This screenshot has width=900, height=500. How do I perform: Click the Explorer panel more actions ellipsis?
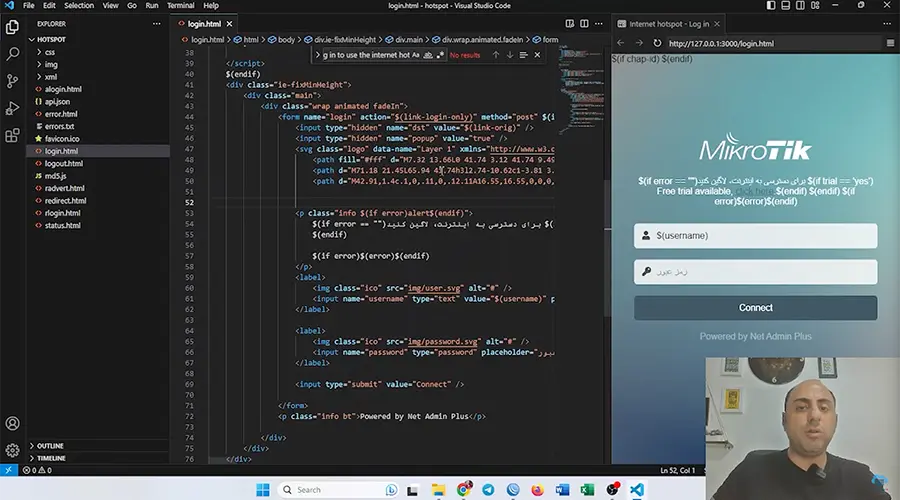click(x=157, y=24)
